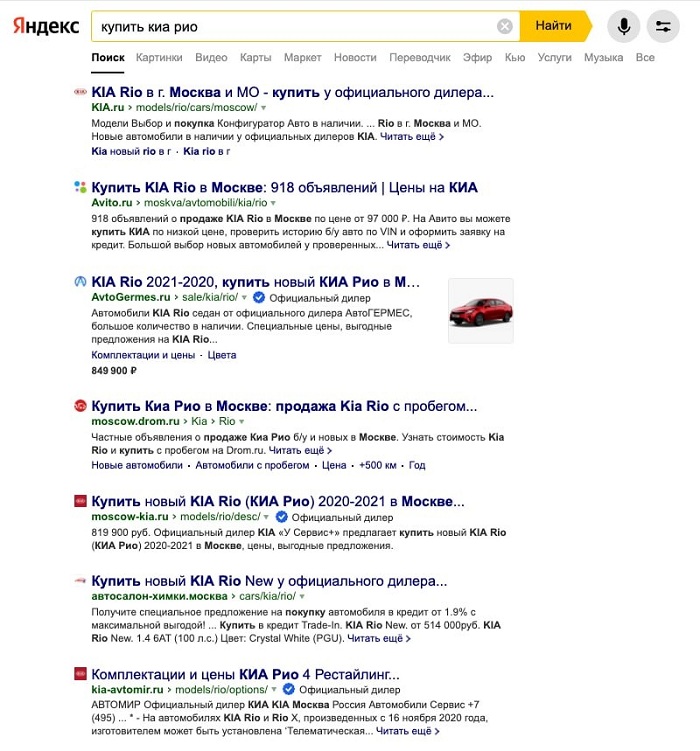Expand arrow after автосалон-химки.москва URL
Screen dimensions: 700x751
click(x=302, y=596)
